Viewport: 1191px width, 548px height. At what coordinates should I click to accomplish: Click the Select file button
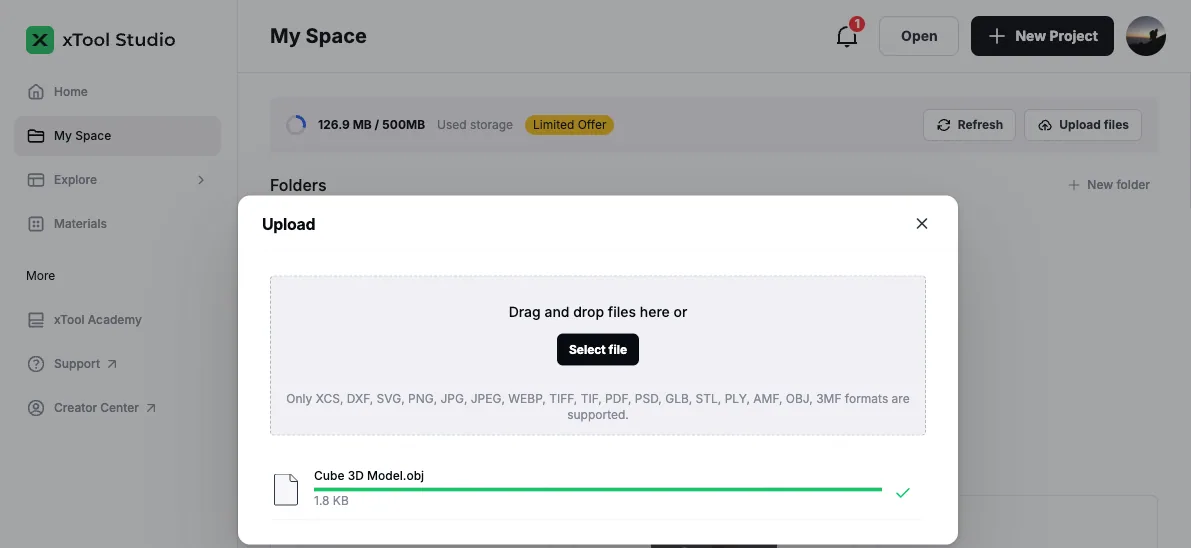pos(598,350)
